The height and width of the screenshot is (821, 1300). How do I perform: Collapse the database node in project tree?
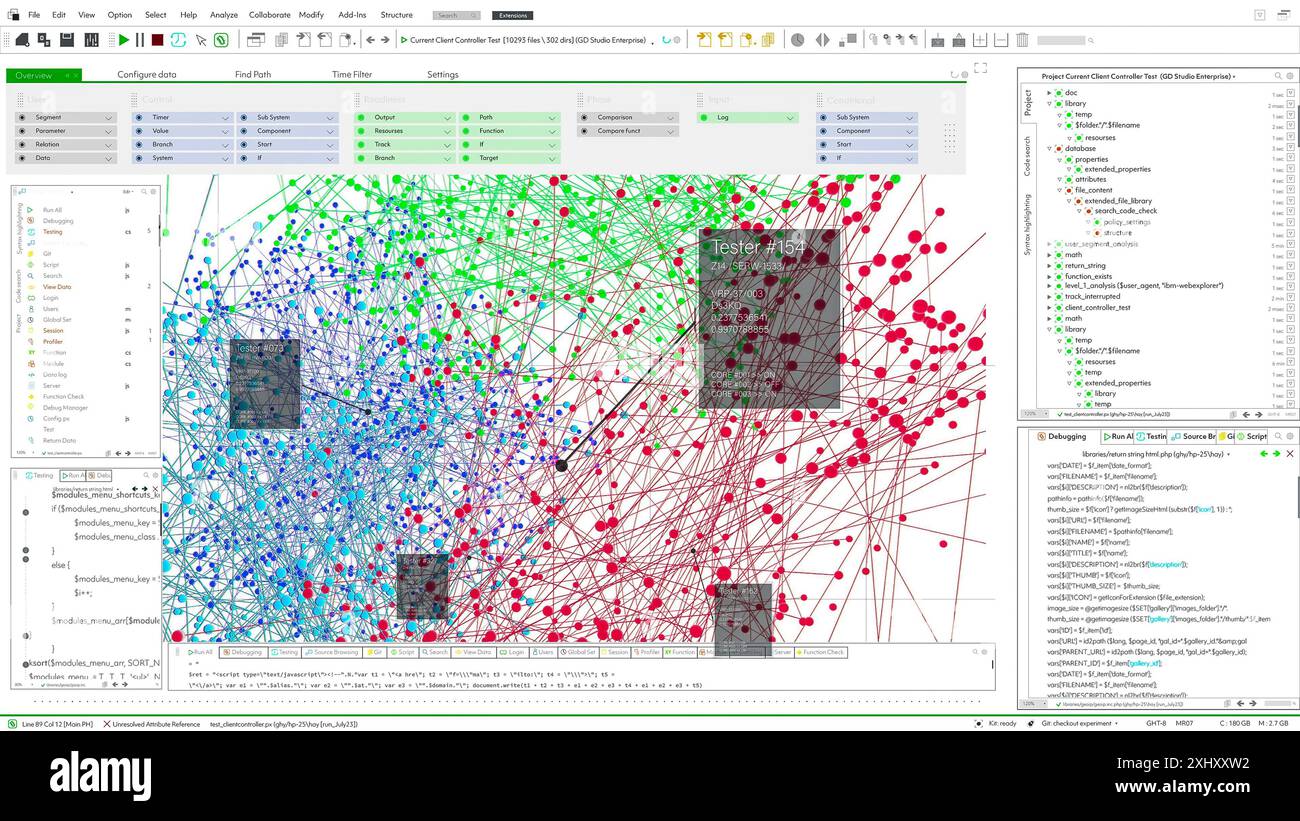(x=1049, y=149)
